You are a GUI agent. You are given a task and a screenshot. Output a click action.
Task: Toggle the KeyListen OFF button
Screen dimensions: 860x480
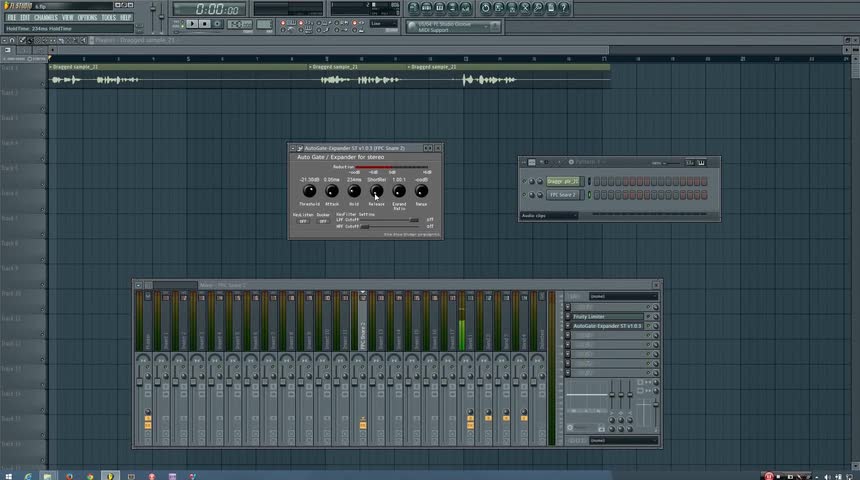tap(302, 221)
